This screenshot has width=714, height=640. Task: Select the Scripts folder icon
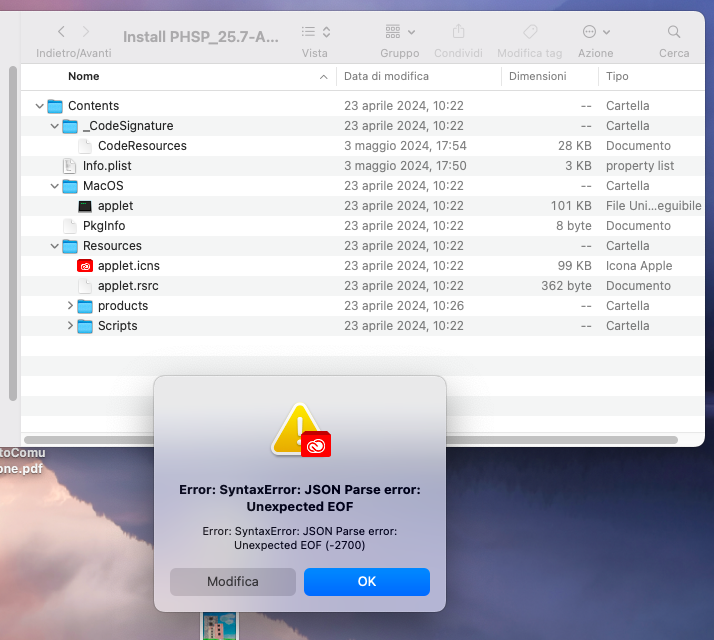85,327
